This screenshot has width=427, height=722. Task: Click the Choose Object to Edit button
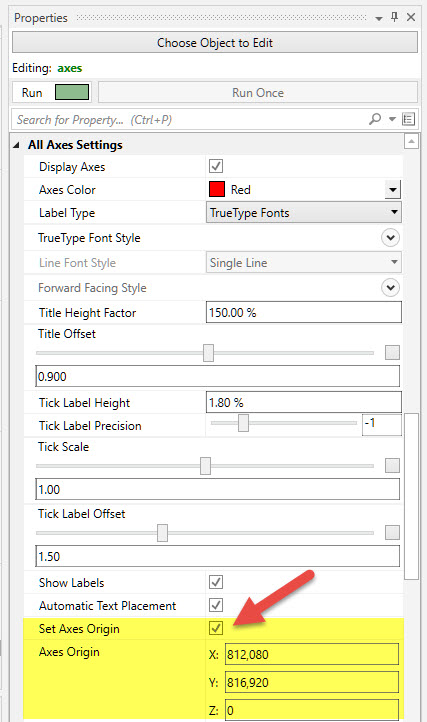[x=215, y=42]
